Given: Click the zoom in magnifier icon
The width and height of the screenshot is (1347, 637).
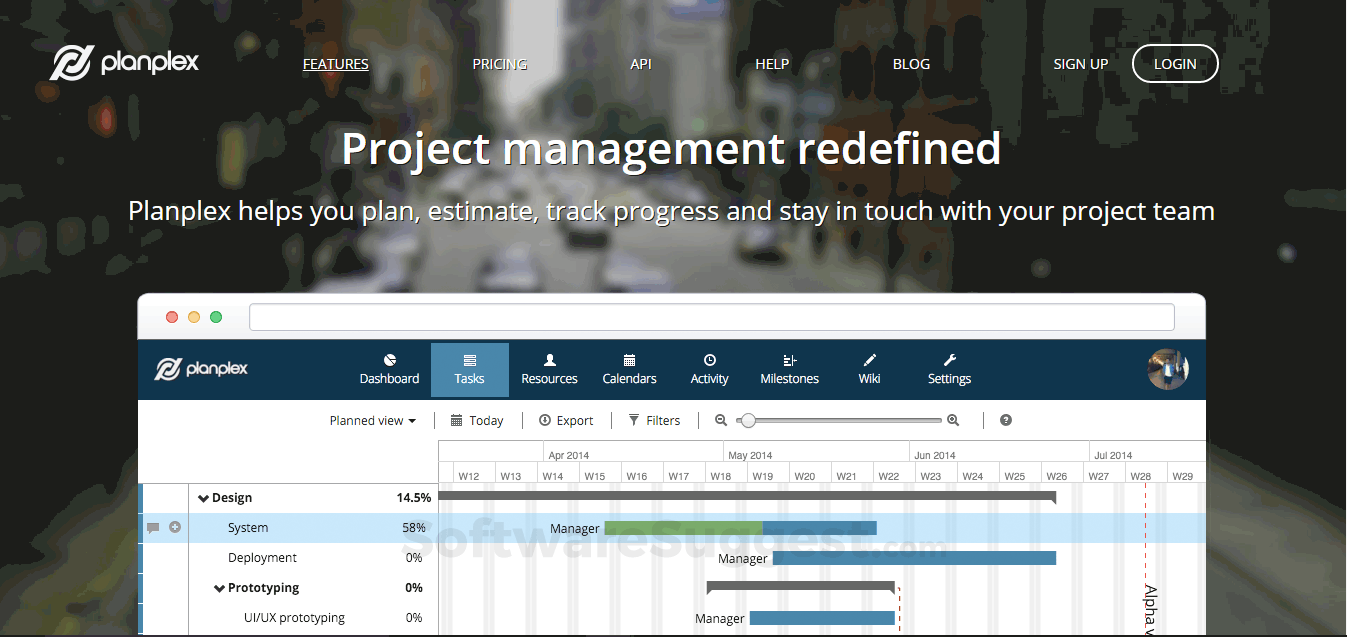Looking at the screenshot, I should (x=953, y=421).
